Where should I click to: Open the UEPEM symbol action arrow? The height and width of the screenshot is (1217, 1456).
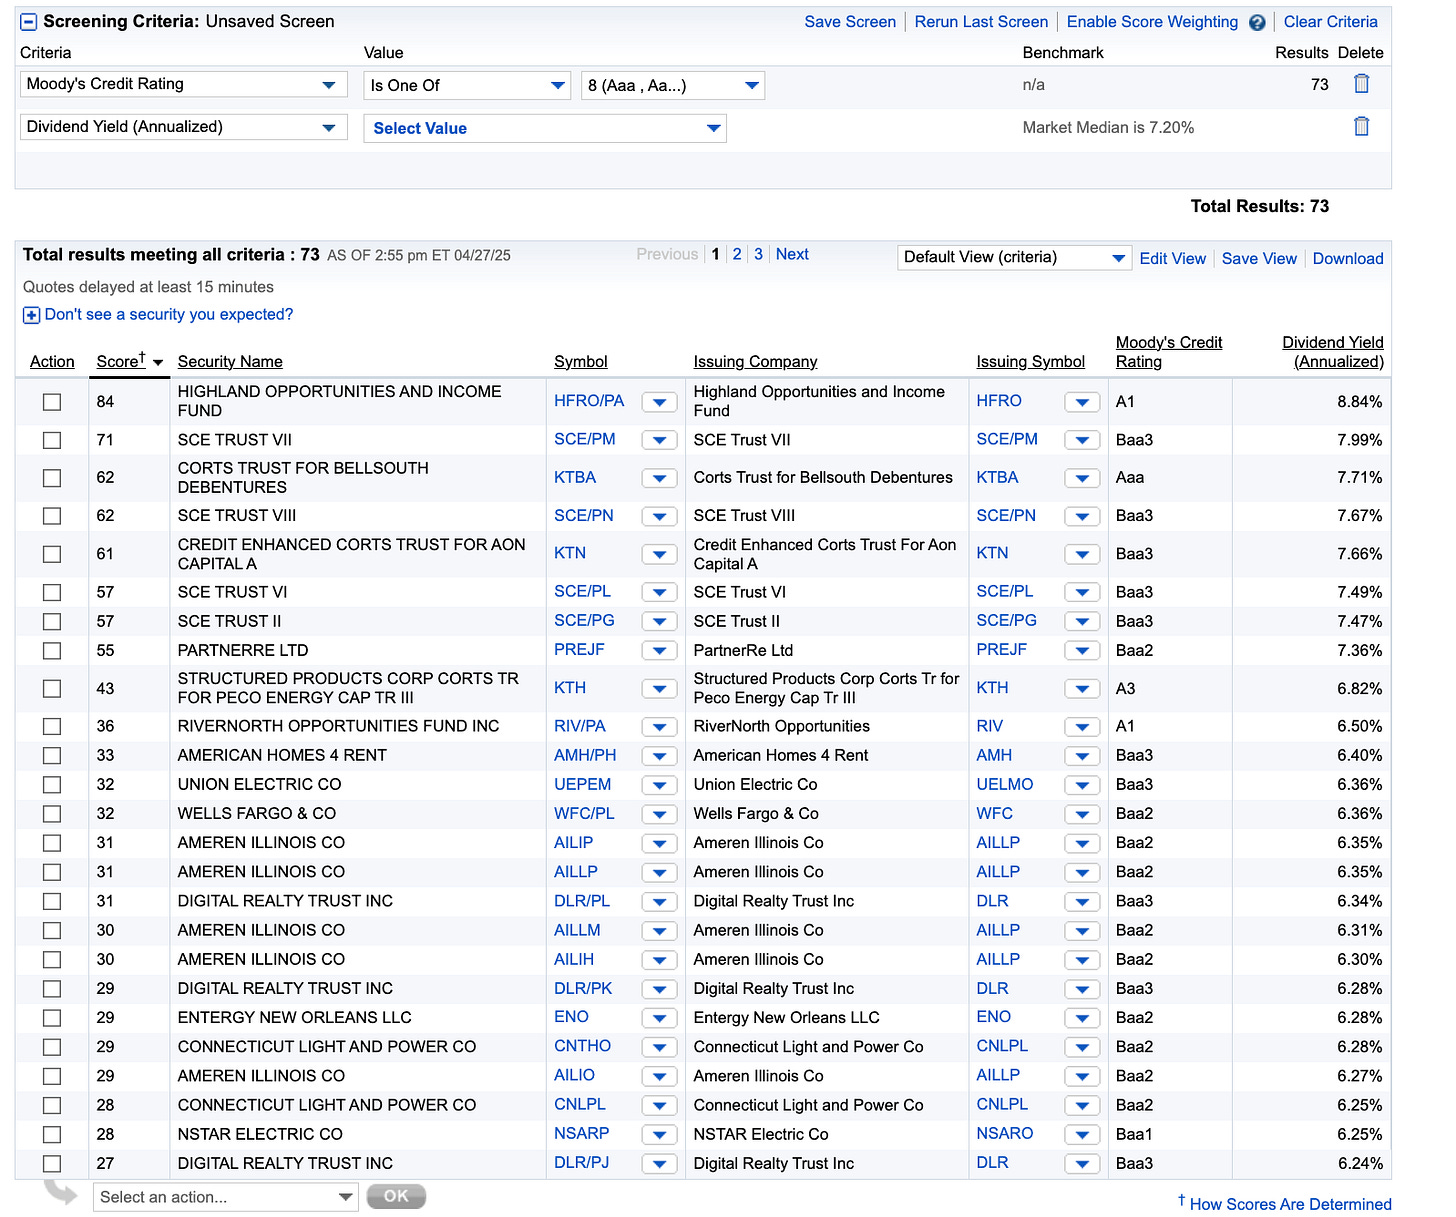pos(659,785)
